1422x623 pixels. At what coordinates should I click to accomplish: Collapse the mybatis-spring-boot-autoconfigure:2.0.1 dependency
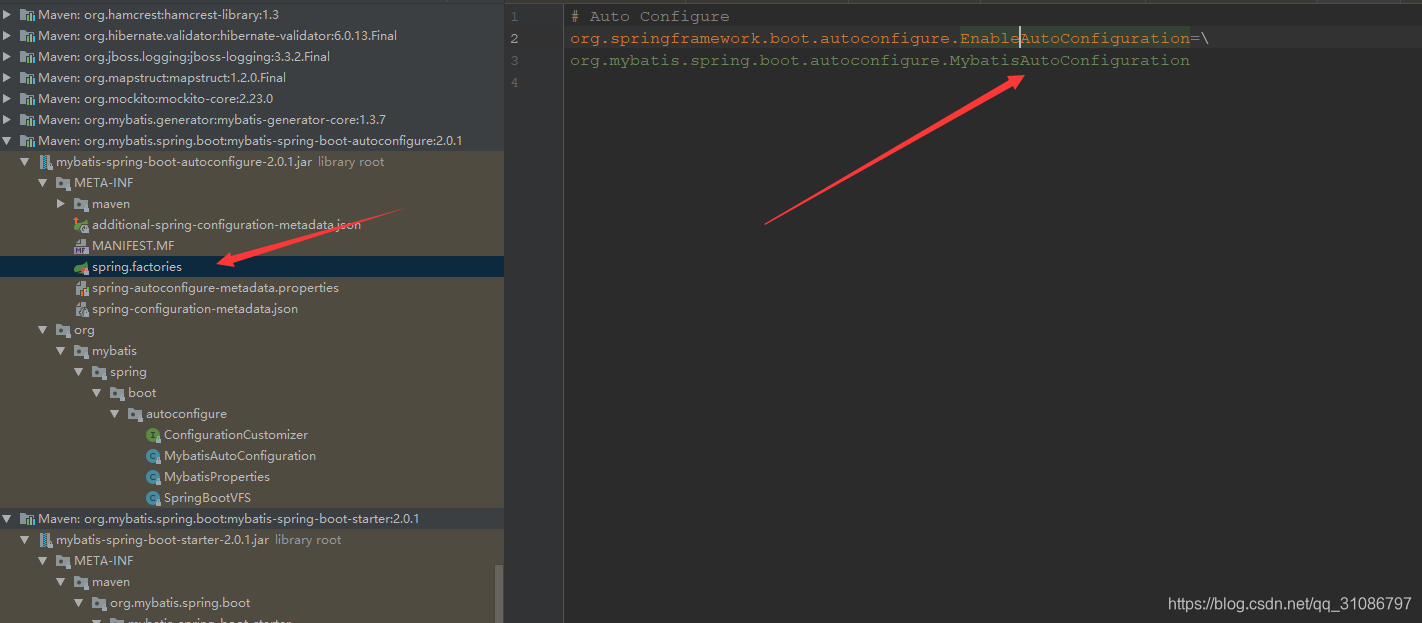coord(7,140)
